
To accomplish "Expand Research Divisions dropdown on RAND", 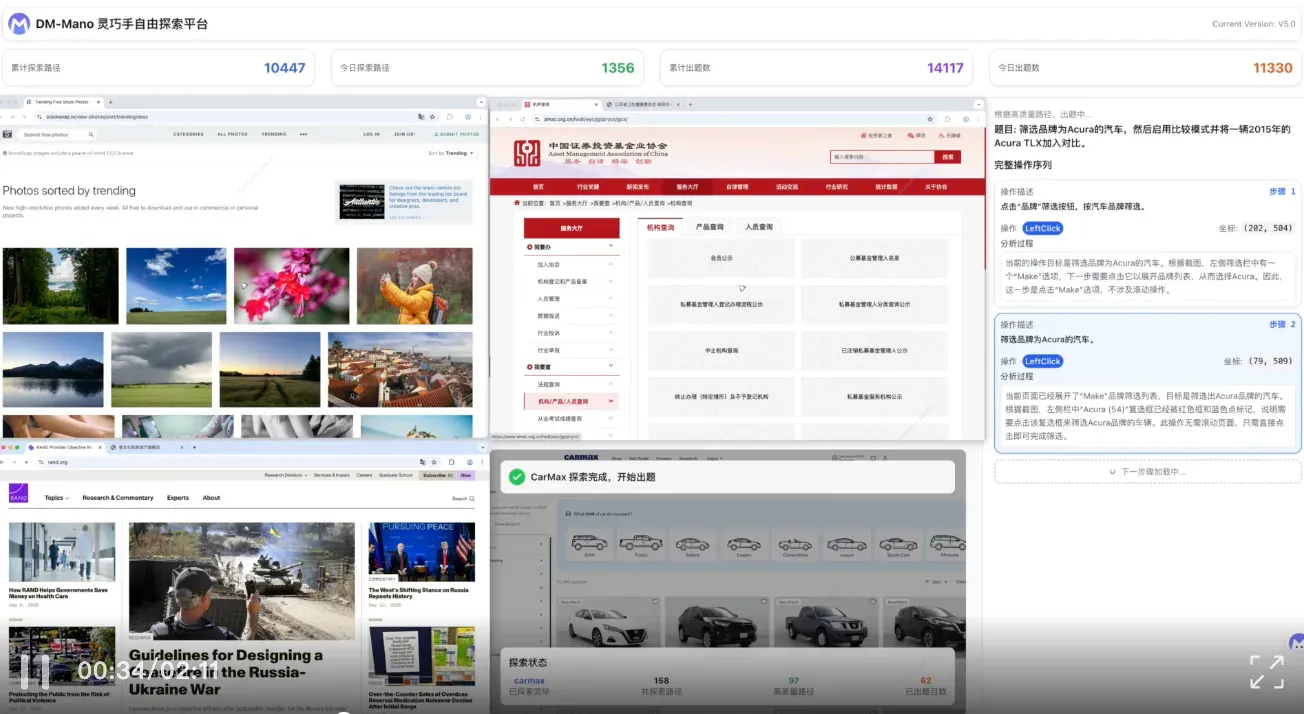I will 286,475.
